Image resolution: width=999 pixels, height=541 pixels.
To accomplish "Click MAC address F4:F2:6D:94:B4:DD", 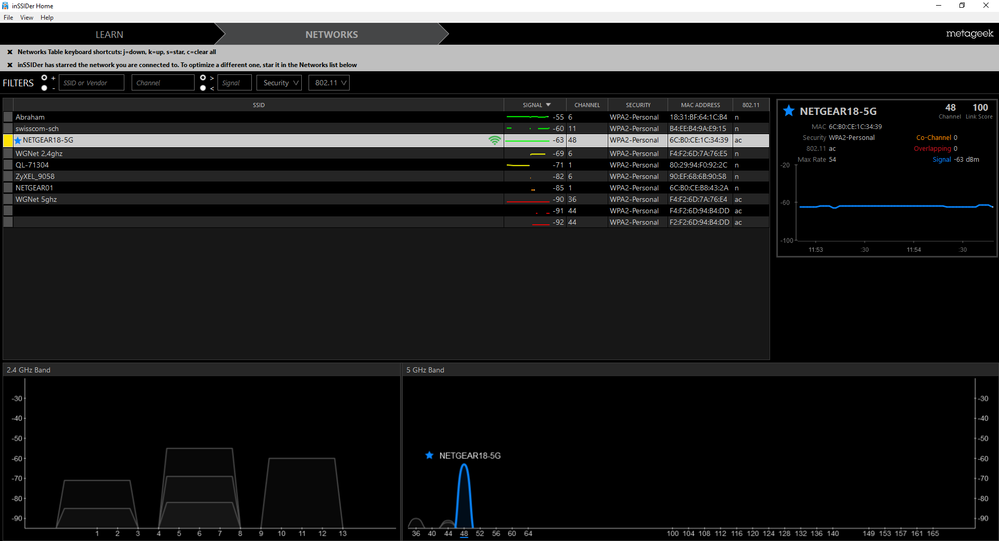I will 699,211.
